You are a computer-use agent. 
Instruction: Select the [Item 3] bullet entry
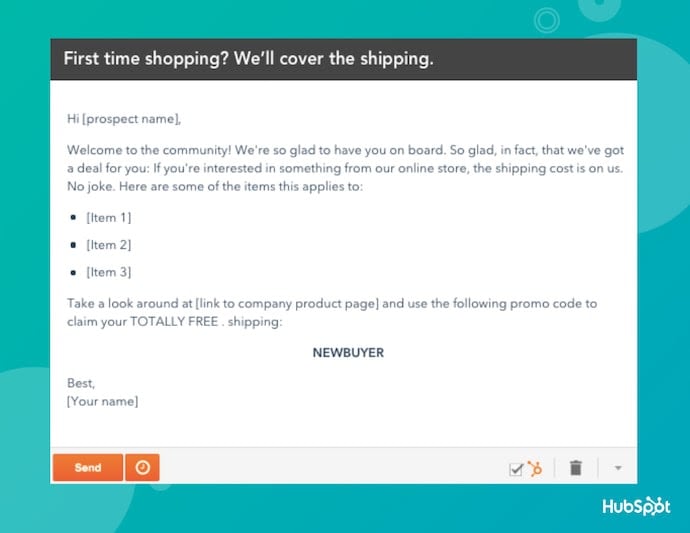(108, 271)
